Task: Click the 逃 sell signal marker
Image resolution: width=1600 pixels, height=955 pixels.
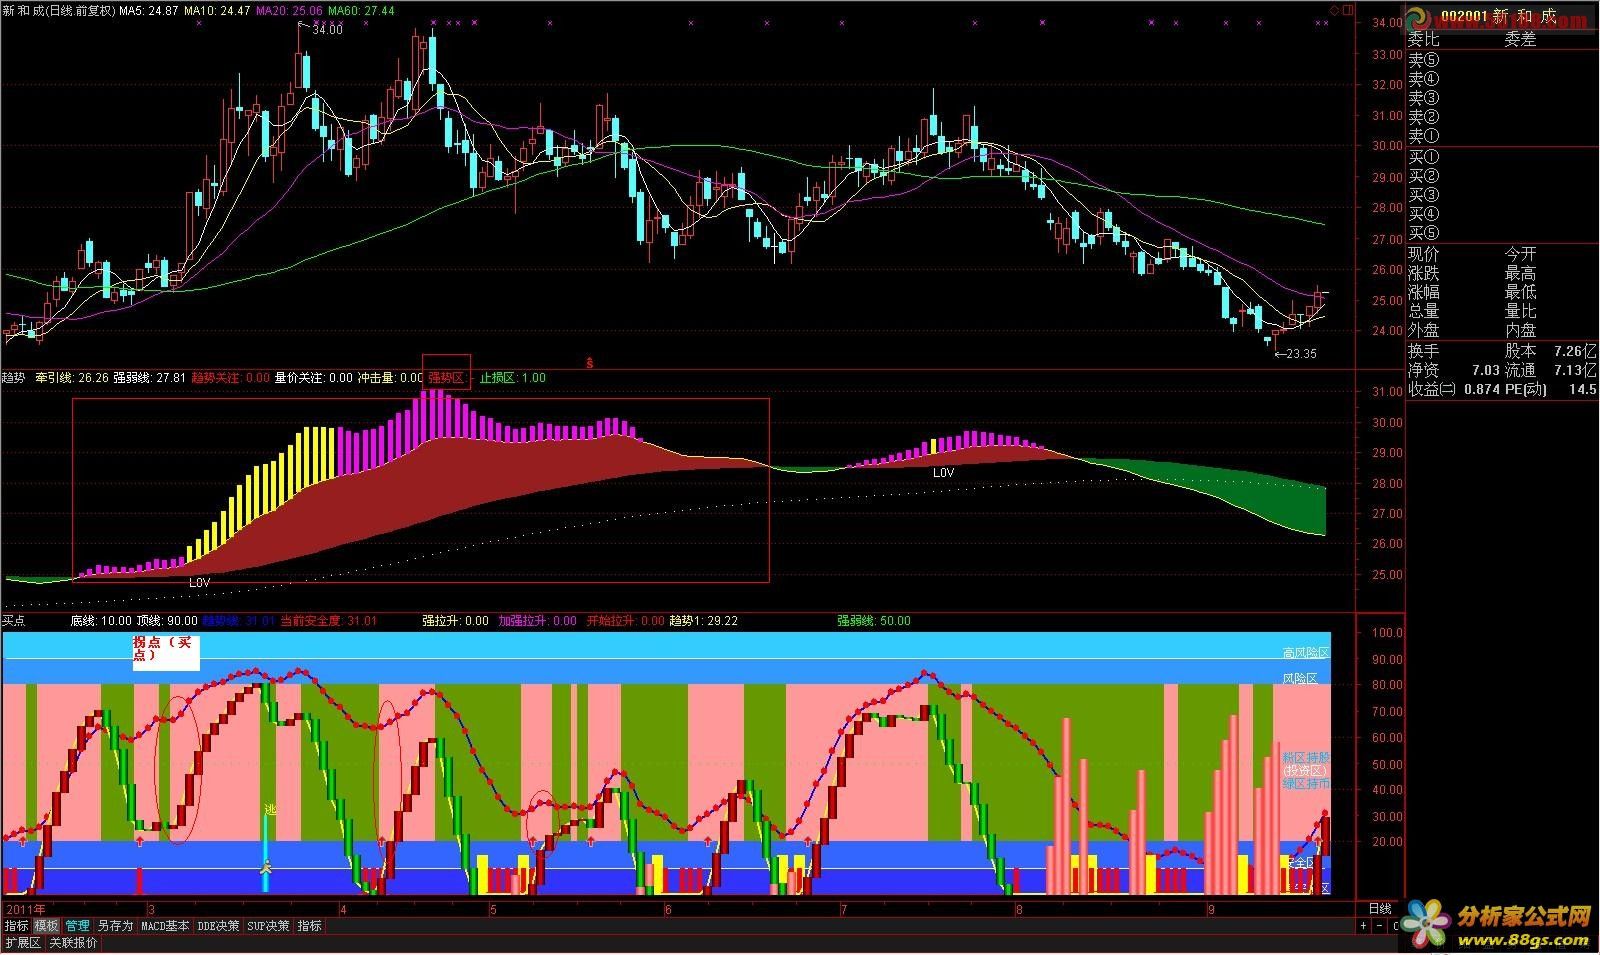Action: coord(269,809)
